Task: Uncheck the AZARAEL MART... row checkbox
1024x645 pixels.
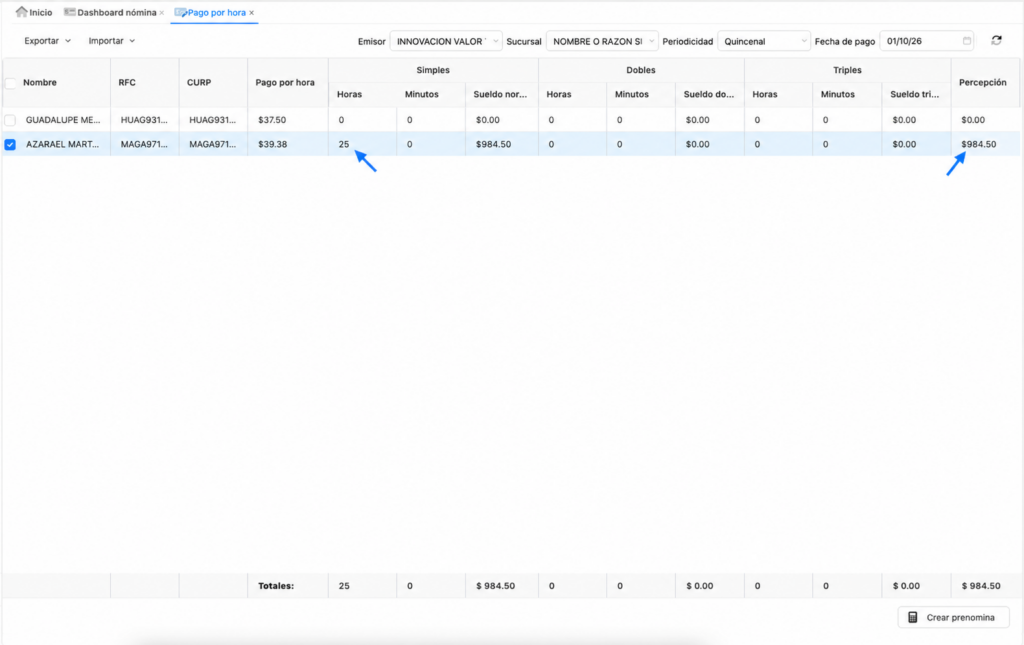Action: (x=10, y=144)
